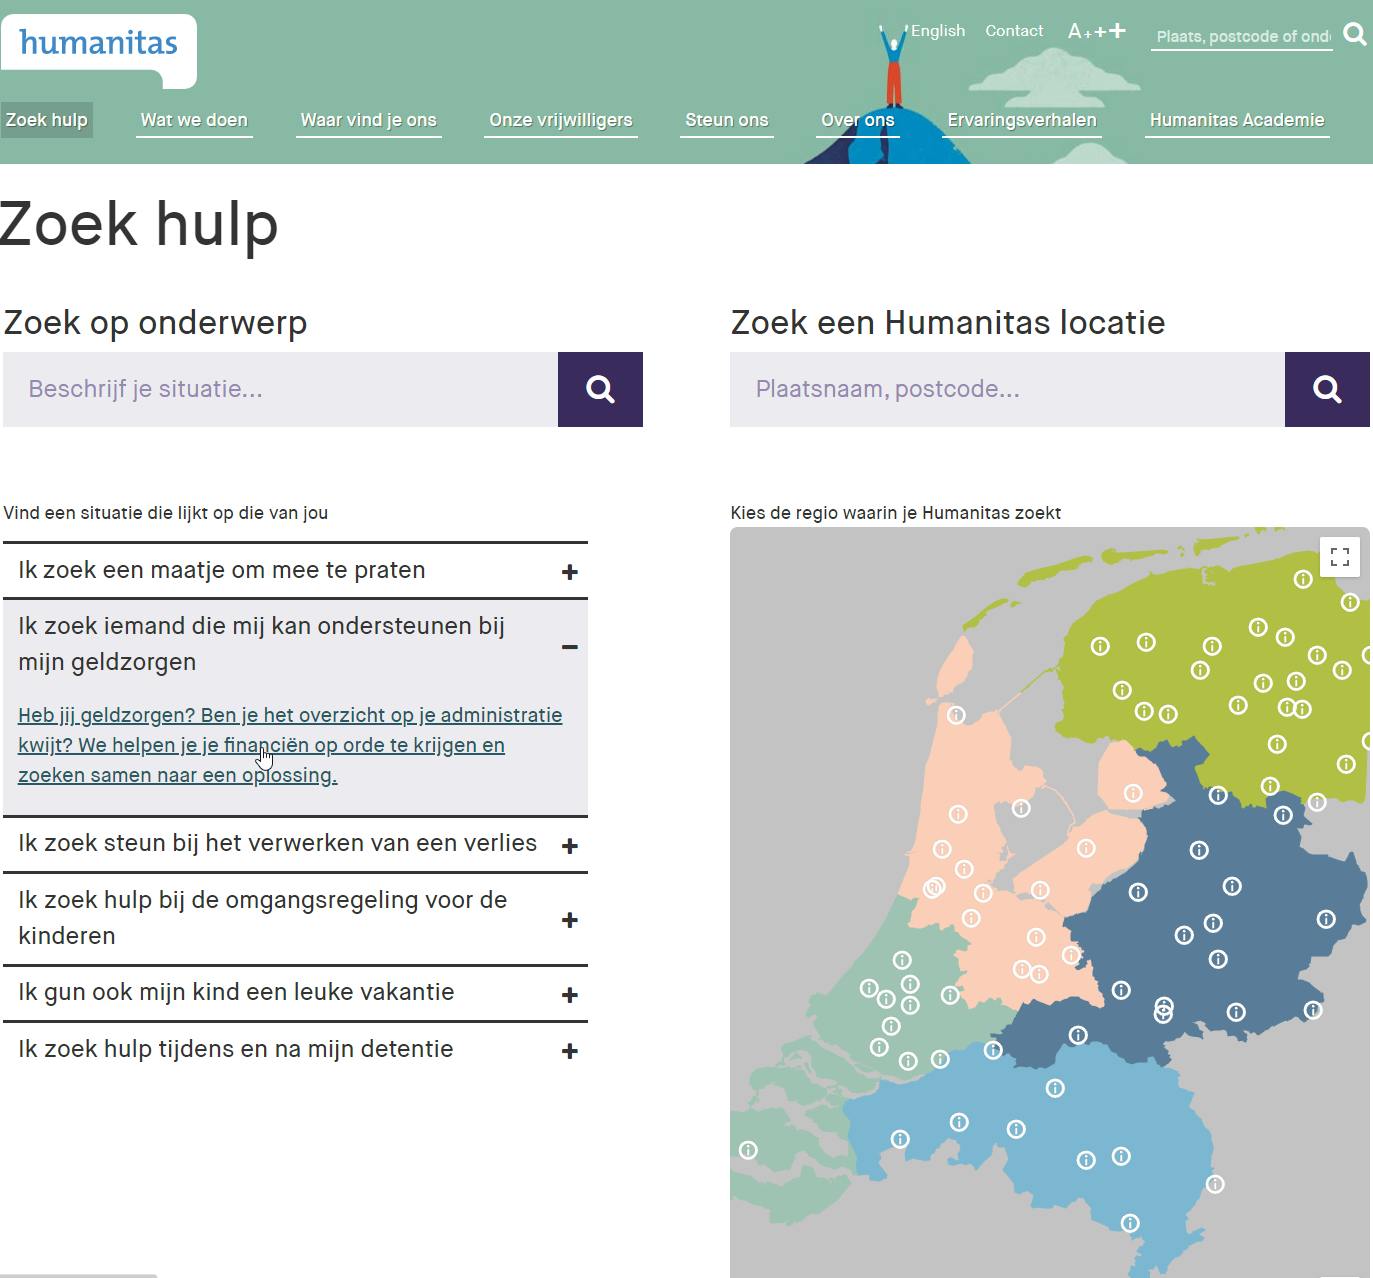Focus the 'Beschrijf je situatie...' search field
The image size is (1373, 1278).
280,389
